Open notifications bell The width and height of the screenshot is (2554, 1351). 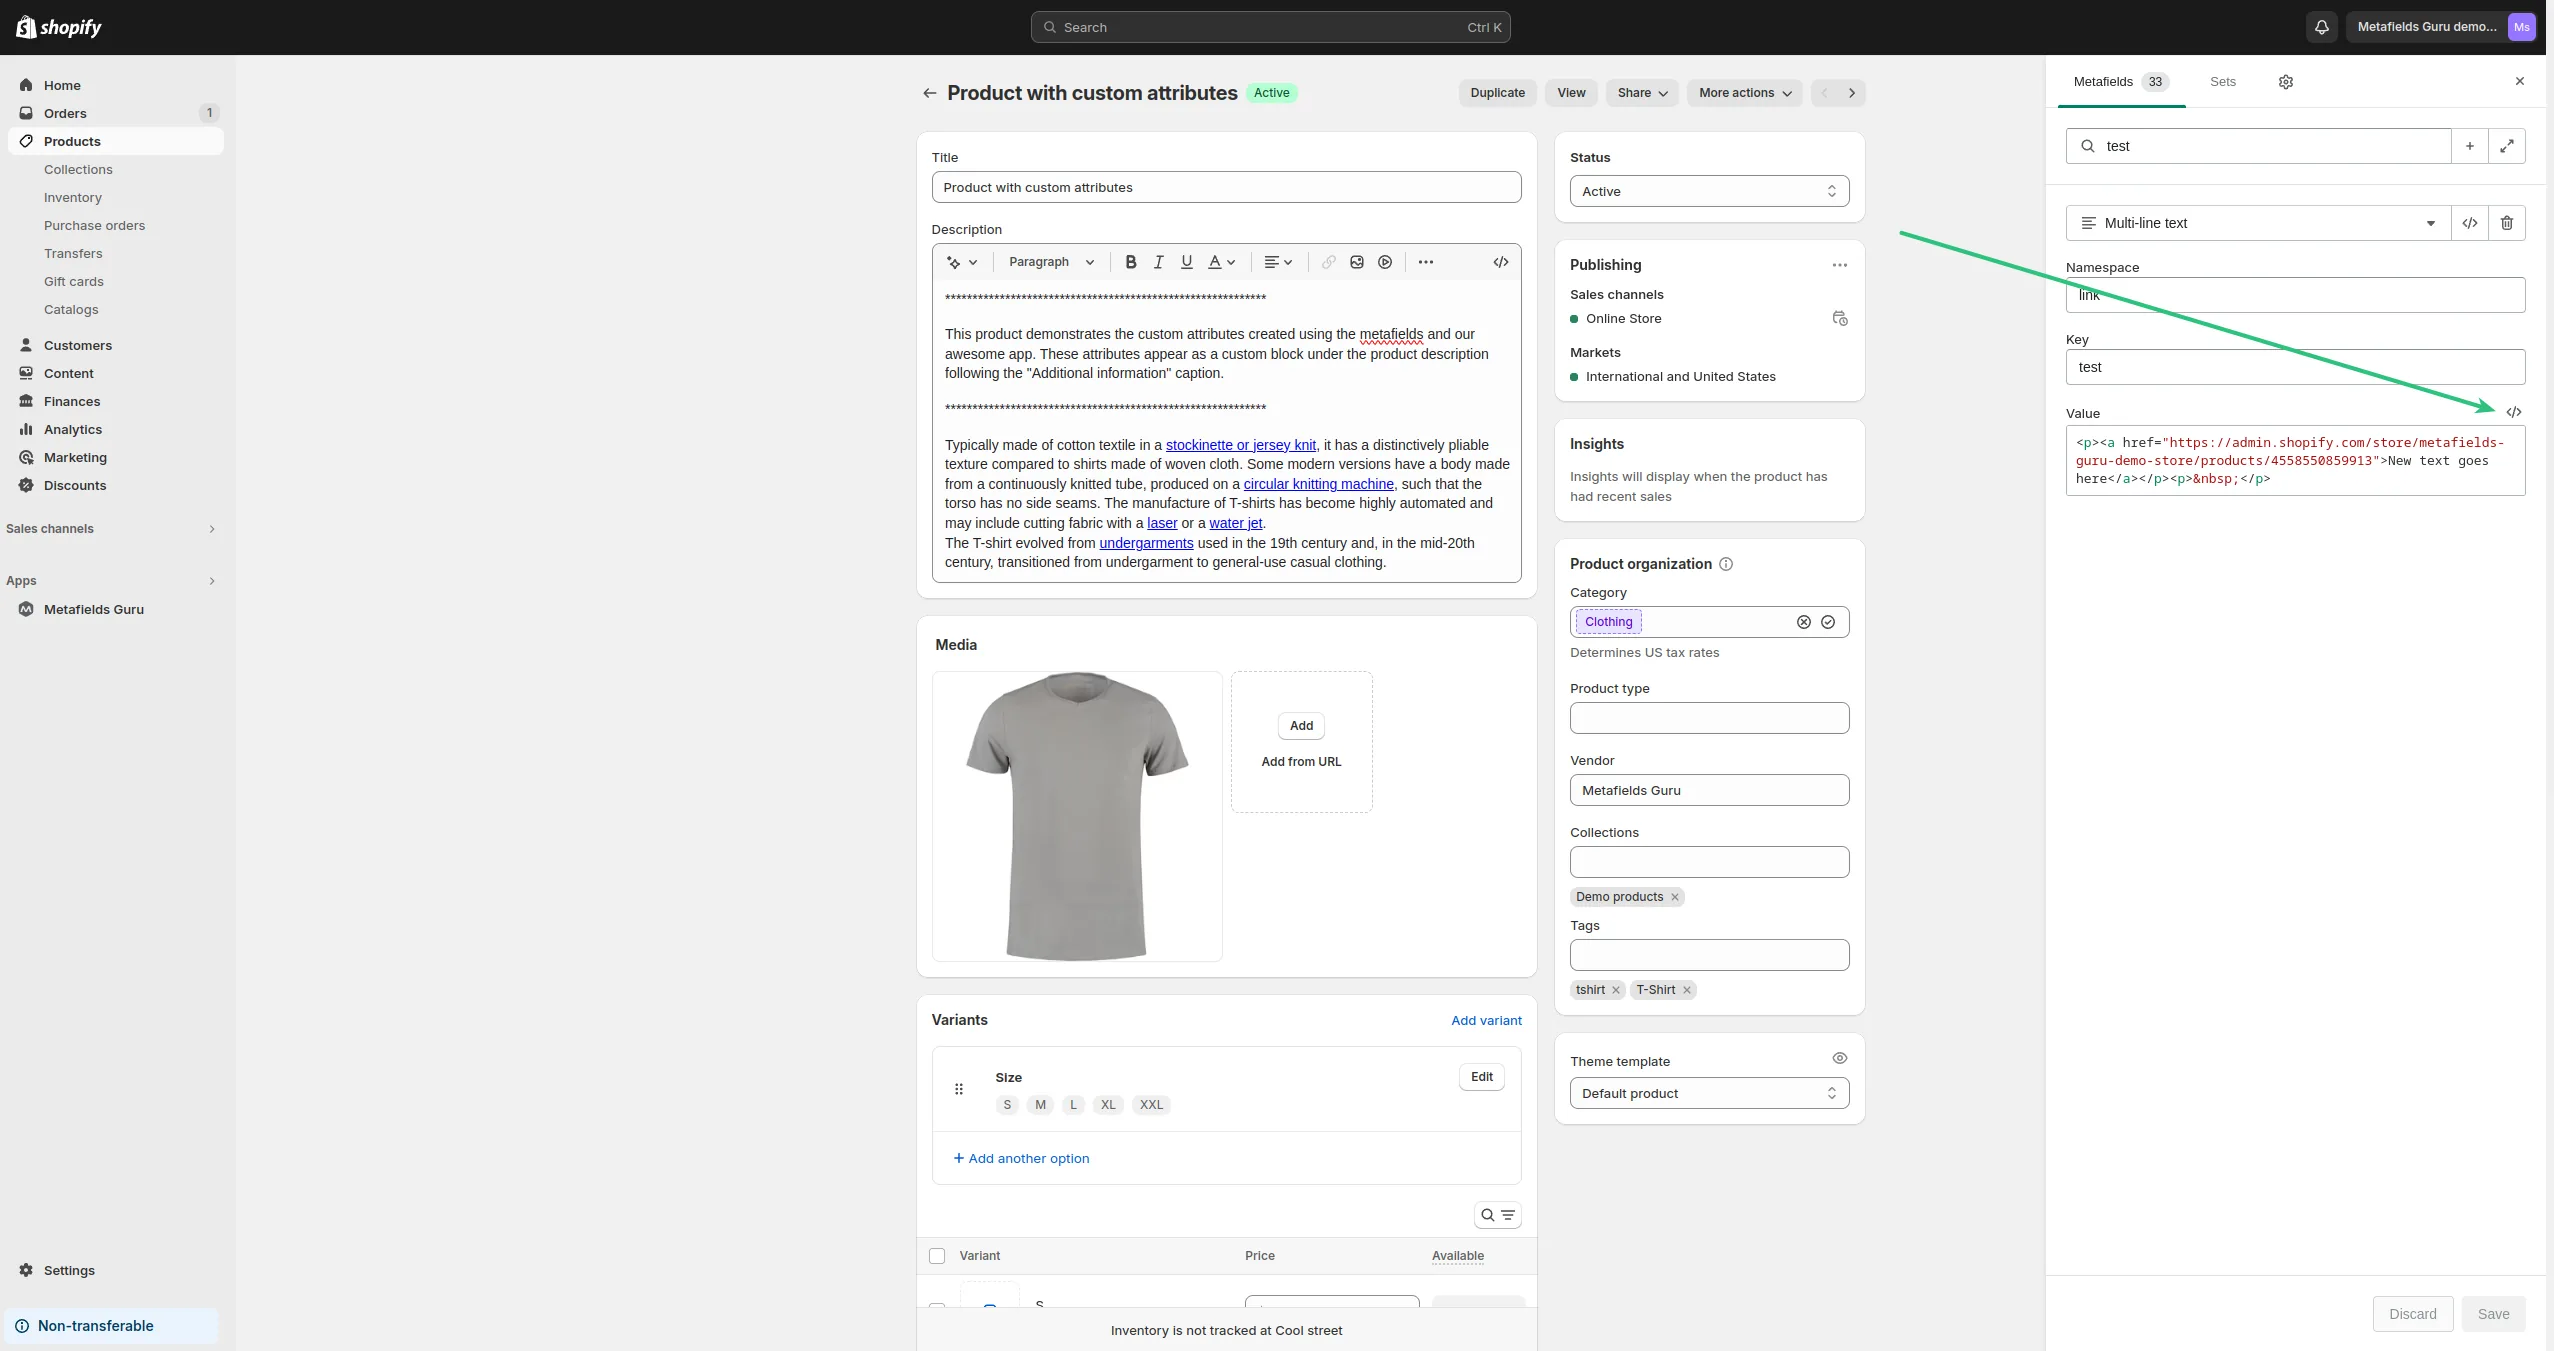(x=2321, y=27)
